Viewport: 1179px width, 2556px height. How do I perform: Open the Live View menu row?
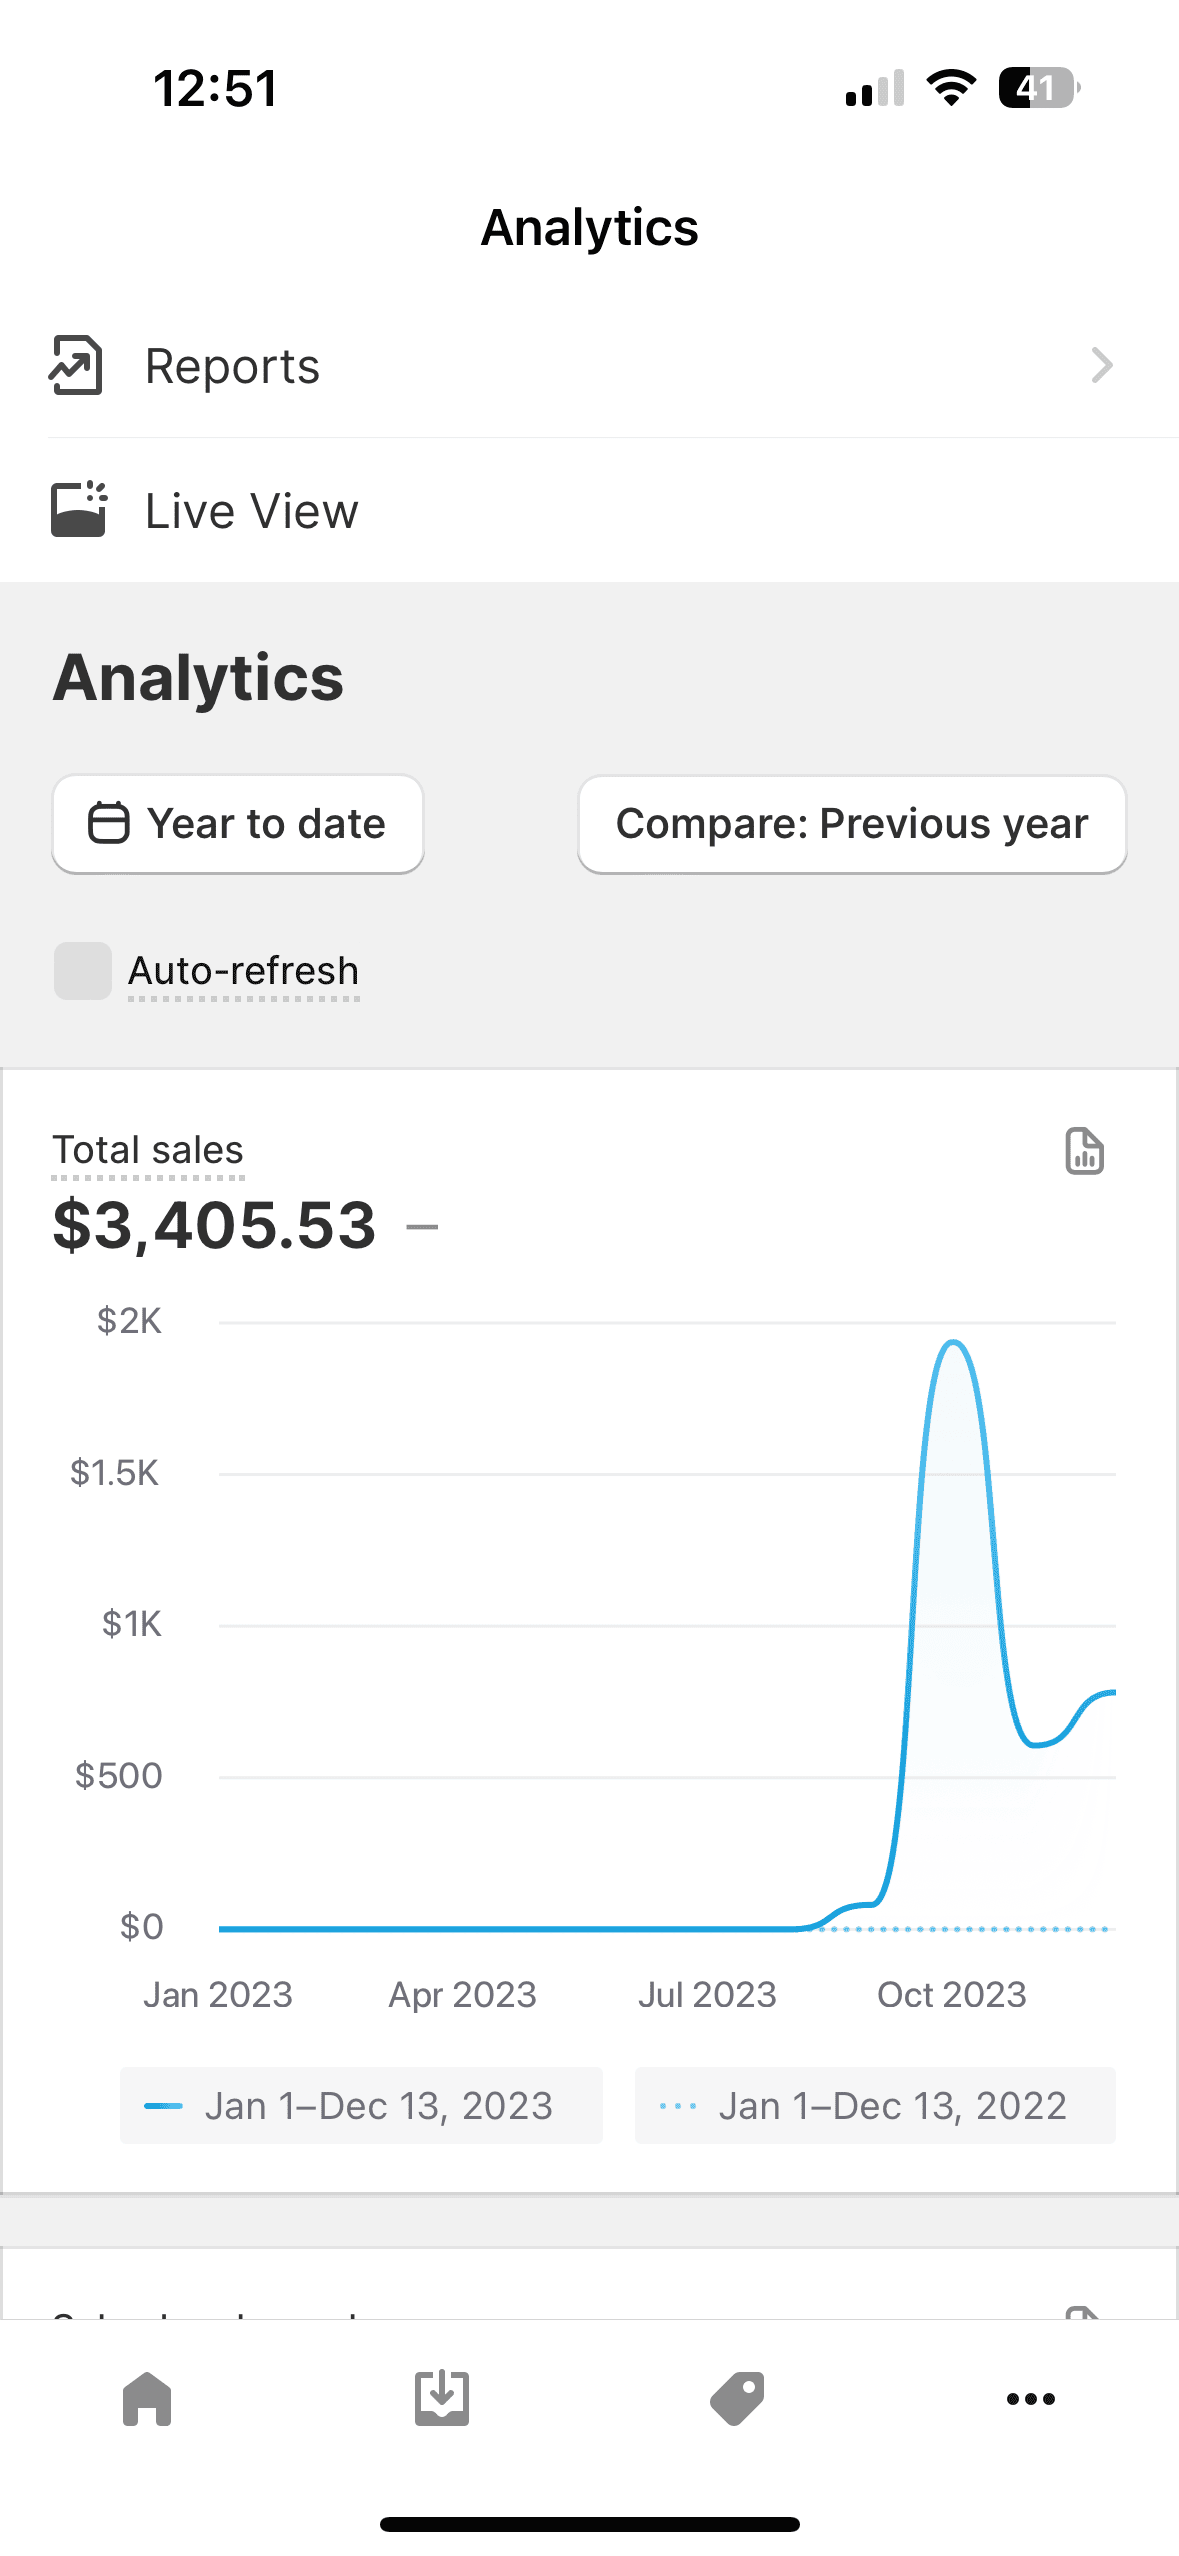(589, 510)
